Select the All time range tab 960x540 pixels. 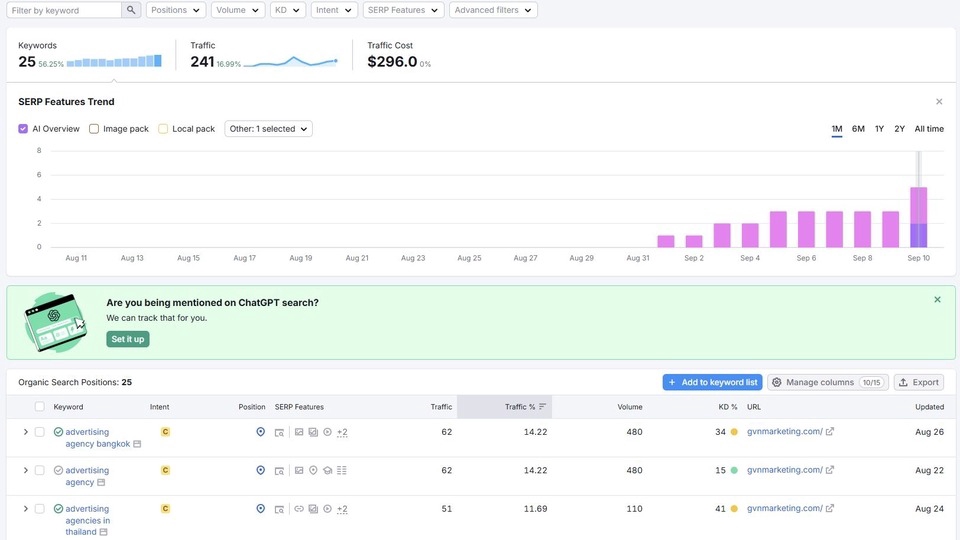click(x=928, y=129)
